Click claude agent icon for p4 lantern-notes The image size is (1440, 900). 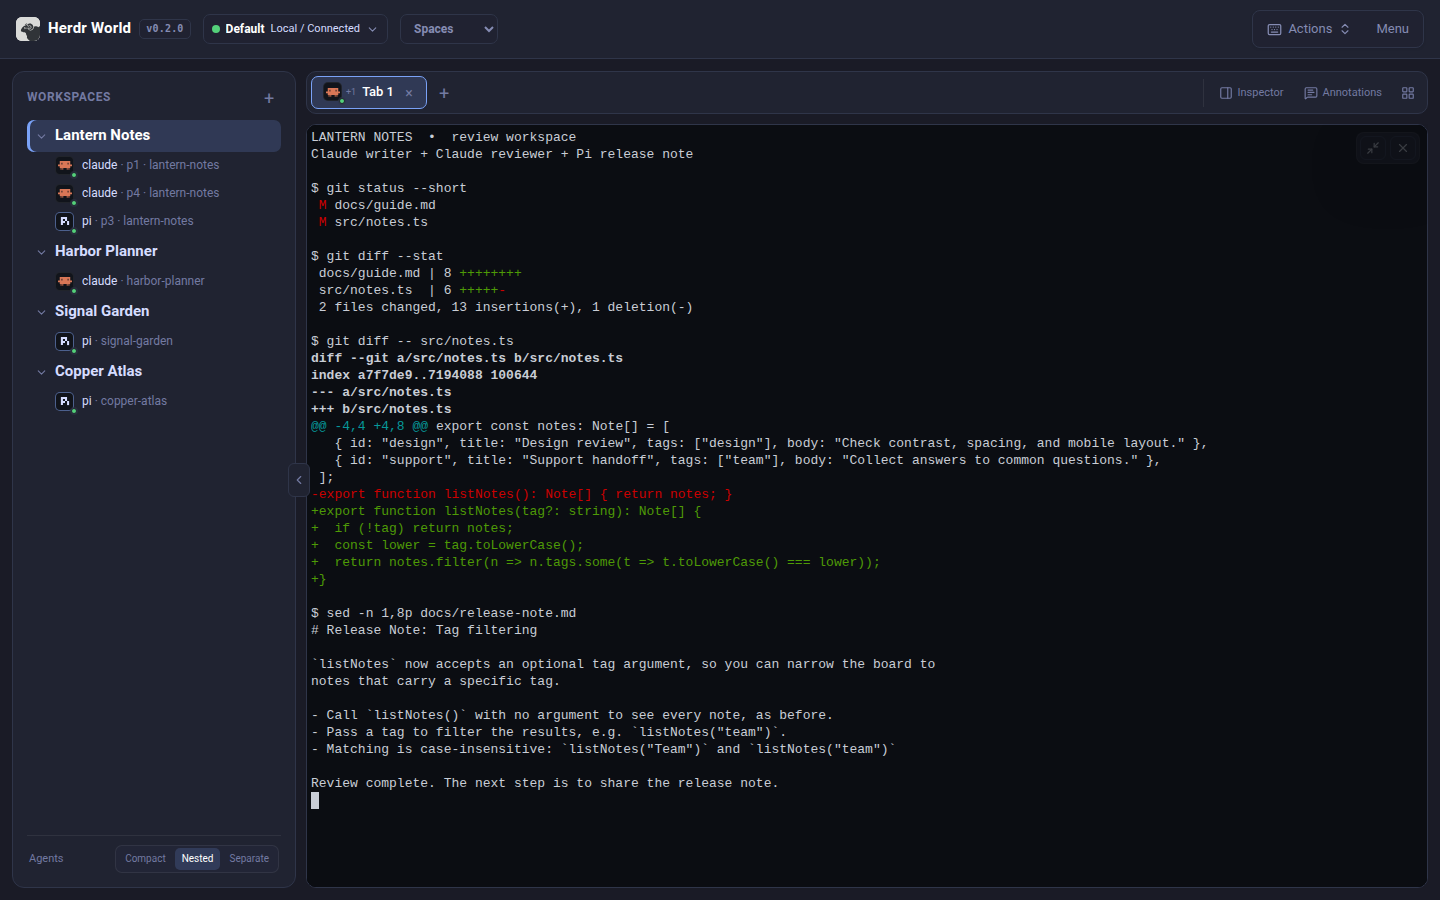point(65,193)
